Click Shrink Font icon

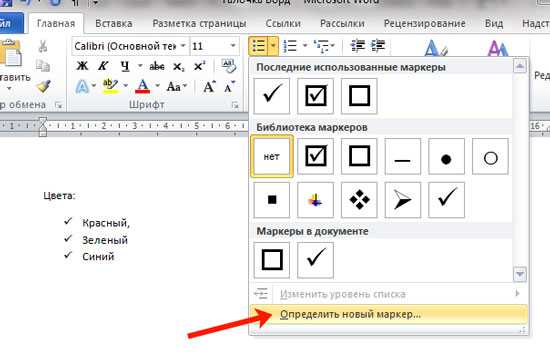click(230, 87)
